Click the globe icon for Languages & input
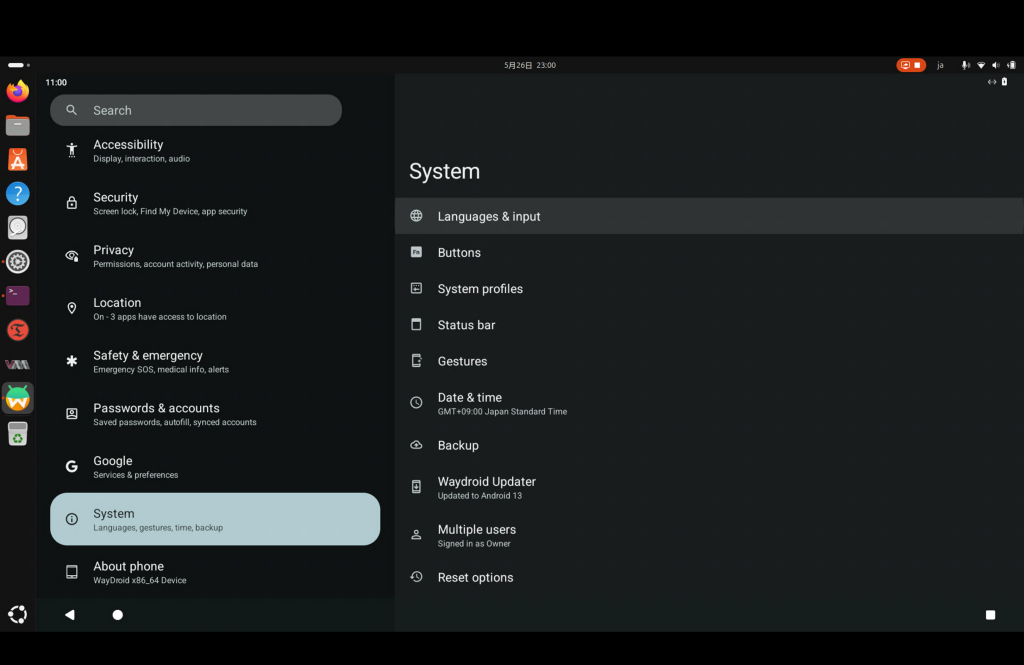The height and width of the screenshot is (665, 1024). (x=416, y=216)
